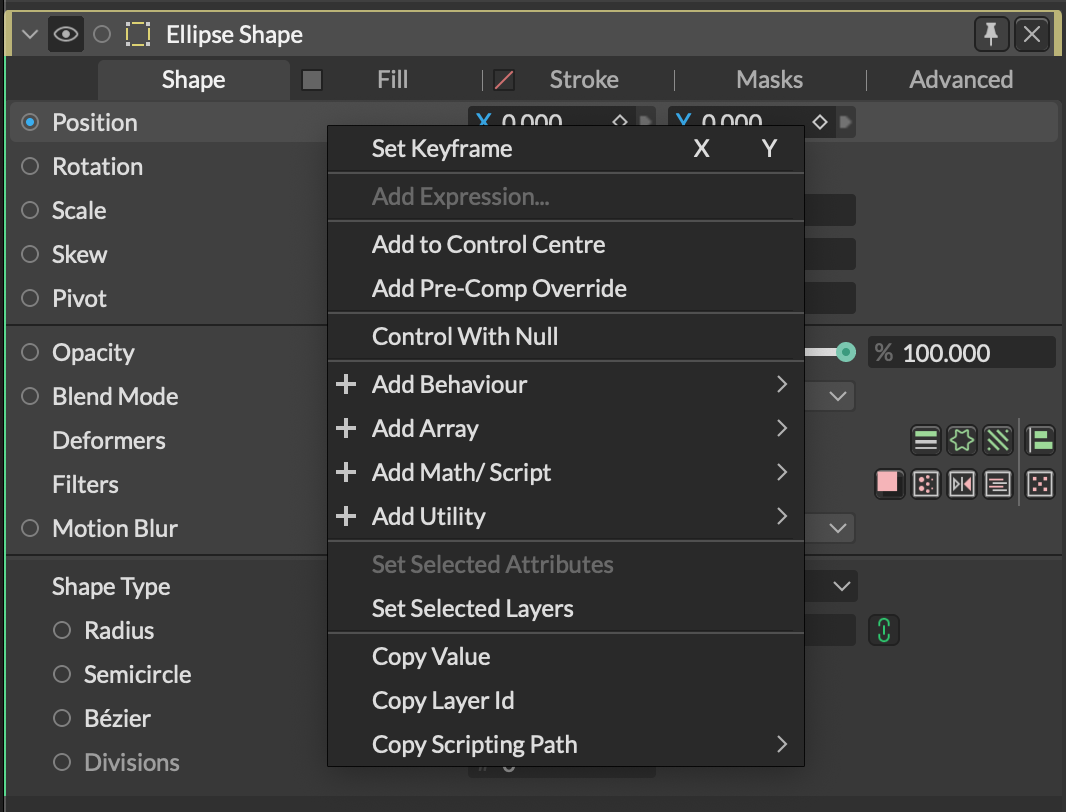Click the pin icon for Ellipse Shape panel
Screen dimensions: 1066x812
991,35
